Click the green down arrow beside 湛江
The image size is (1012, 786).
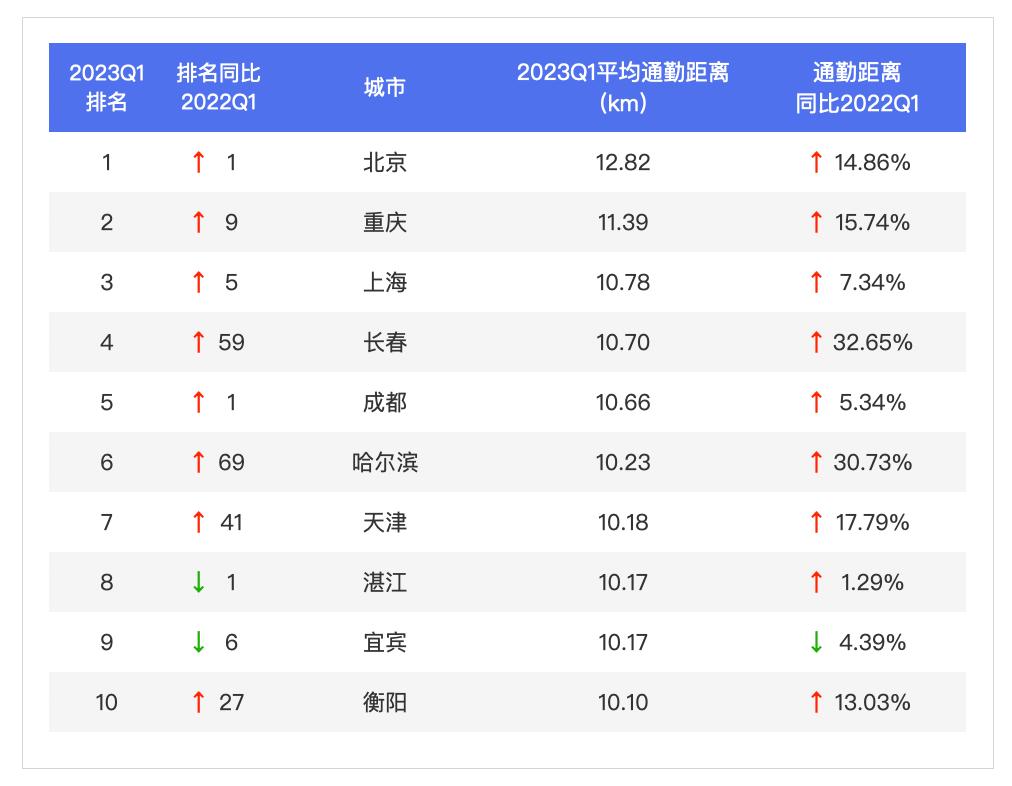200,583
